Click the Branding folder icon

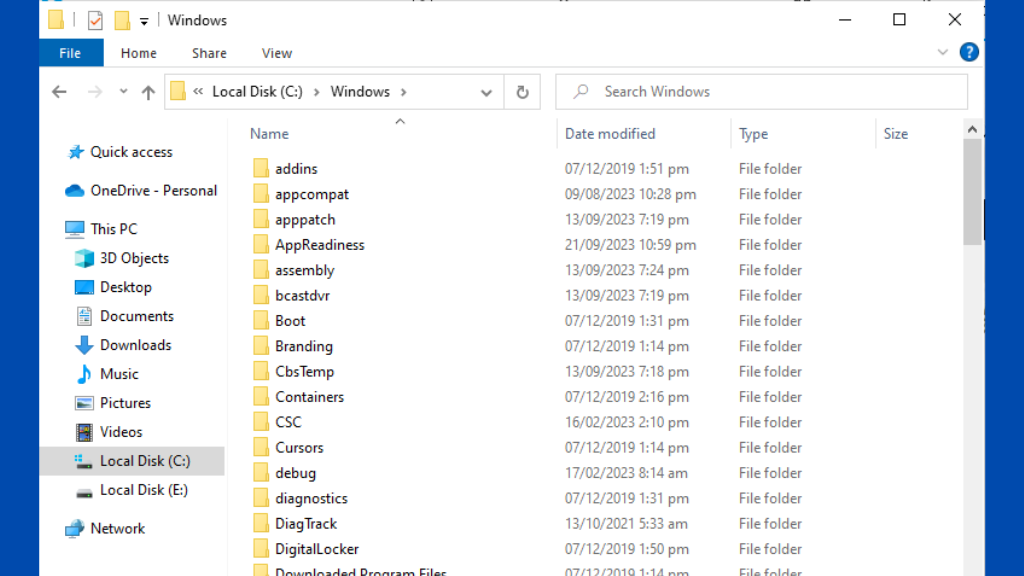click(x=261, y=346)
